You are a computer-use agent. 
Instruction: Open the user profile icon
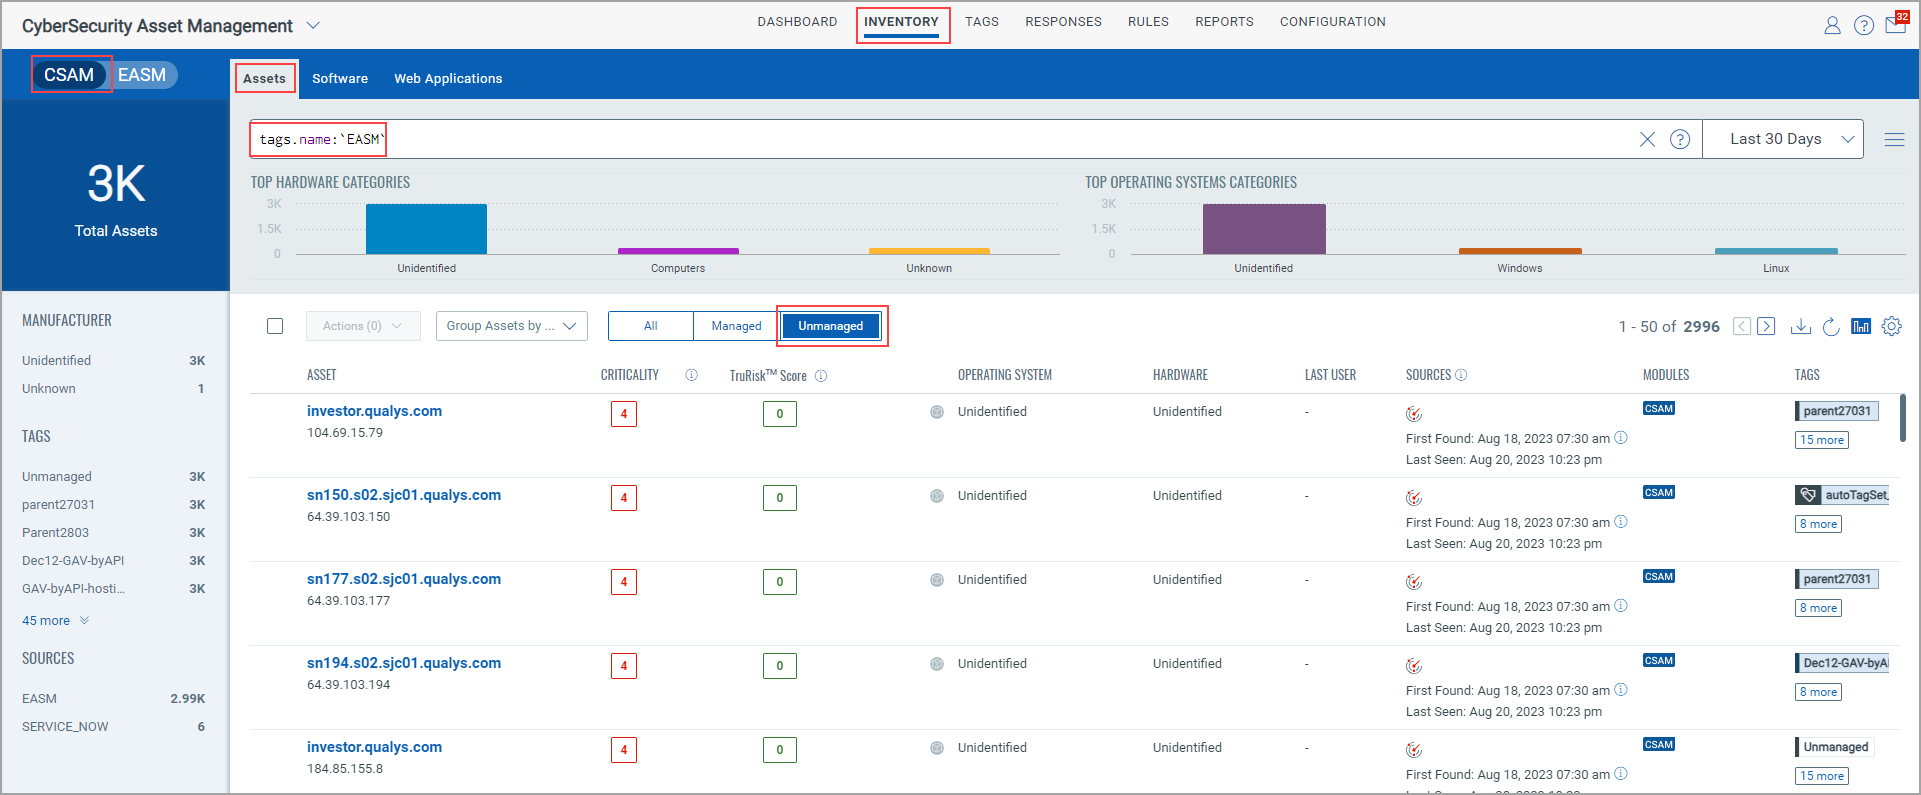coord(1832,26)
